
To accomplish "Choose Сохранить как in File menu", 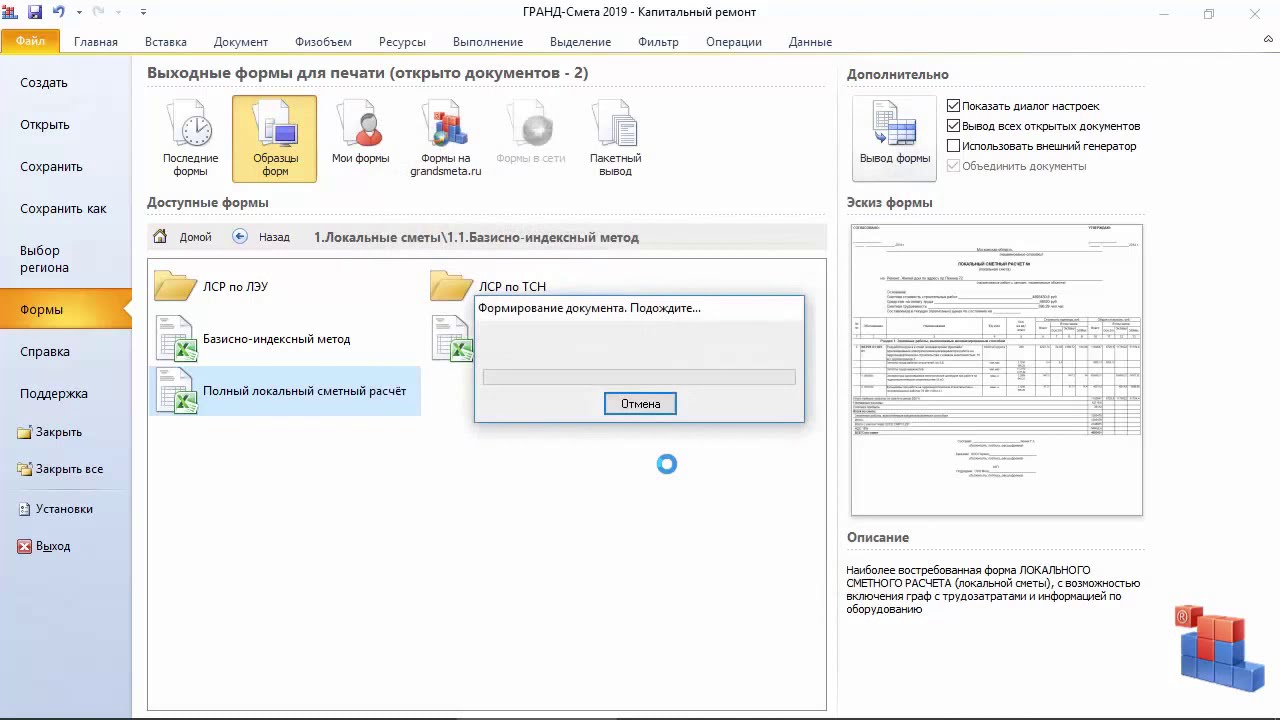I will tap(63, 209).
